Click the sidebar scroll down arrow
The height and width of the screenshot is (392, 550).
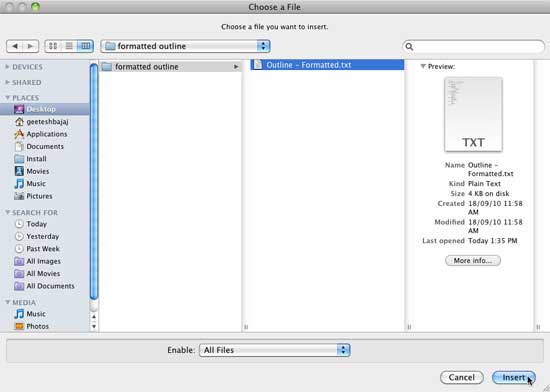pos(94,326)
